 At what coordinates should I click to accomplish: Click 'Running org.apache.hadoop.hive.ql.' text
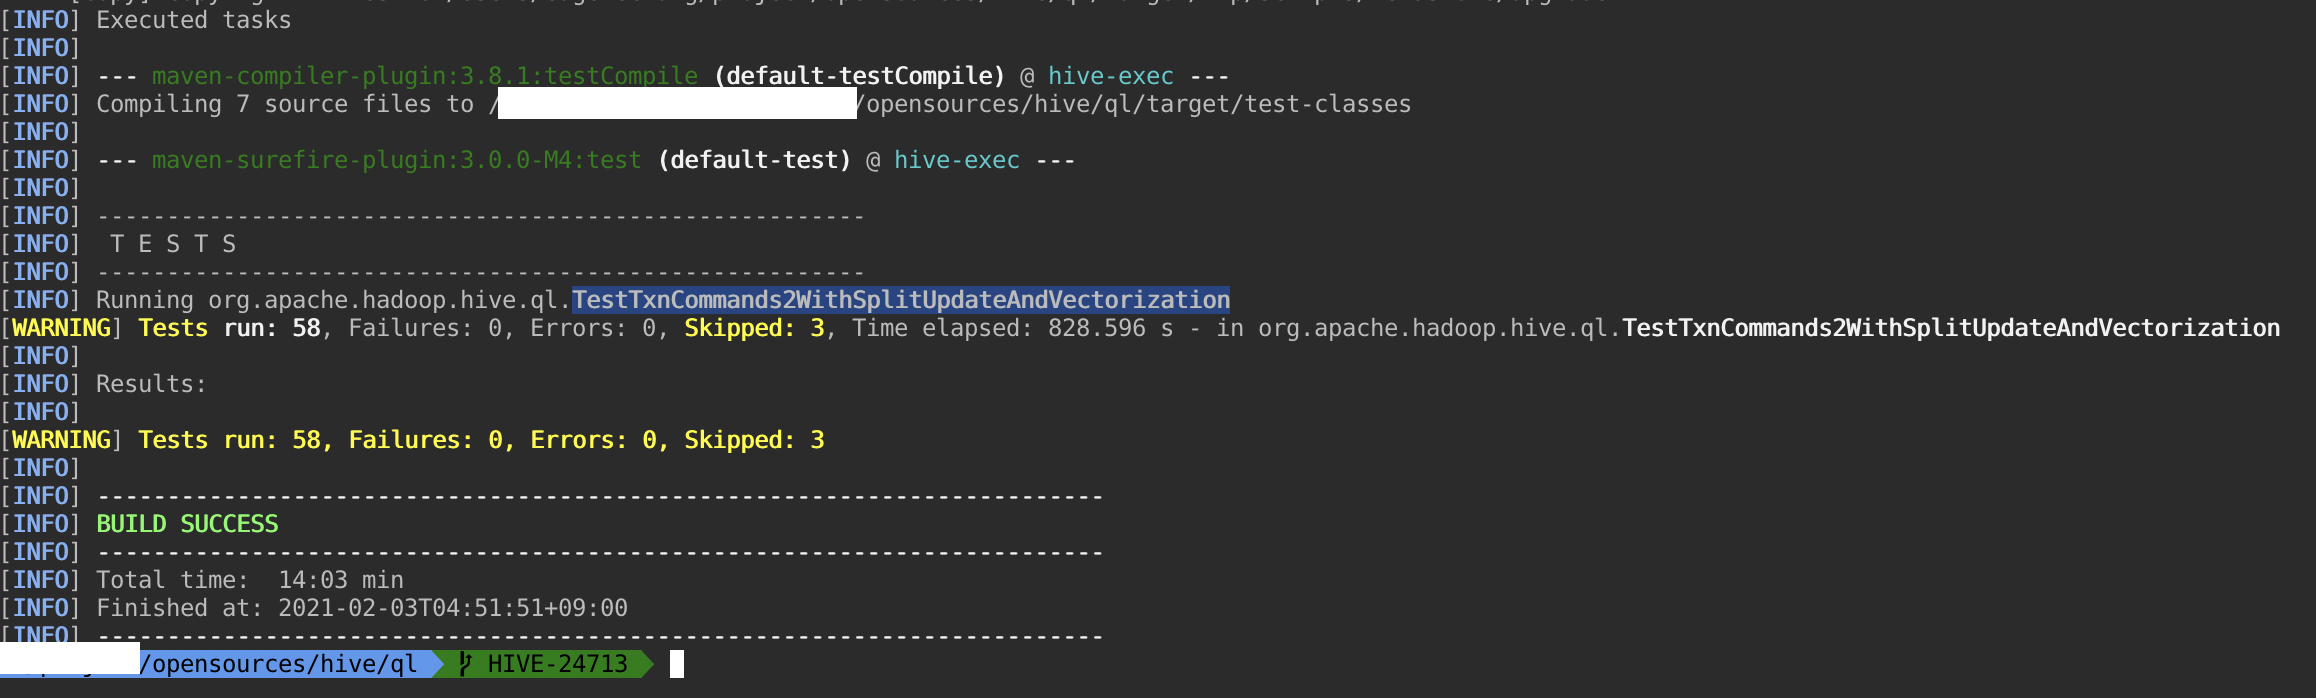pyautogui.click(x=333, y=300)
